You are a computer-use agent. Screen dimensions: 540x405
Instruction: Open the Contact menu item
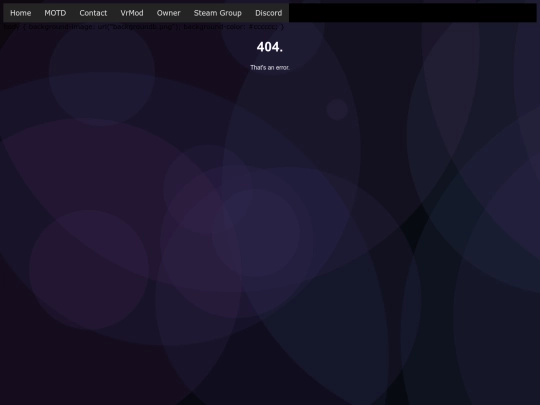coord(93,13)
